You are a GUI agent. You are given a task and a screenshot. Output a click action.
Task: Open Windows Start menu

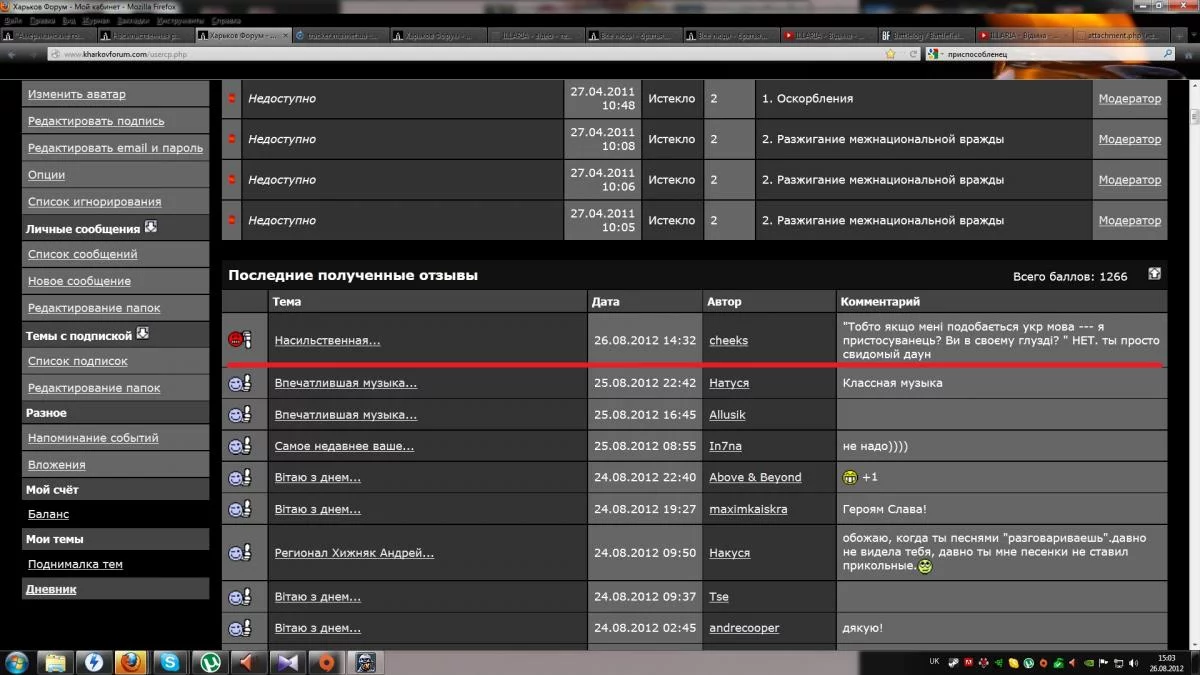17,662
